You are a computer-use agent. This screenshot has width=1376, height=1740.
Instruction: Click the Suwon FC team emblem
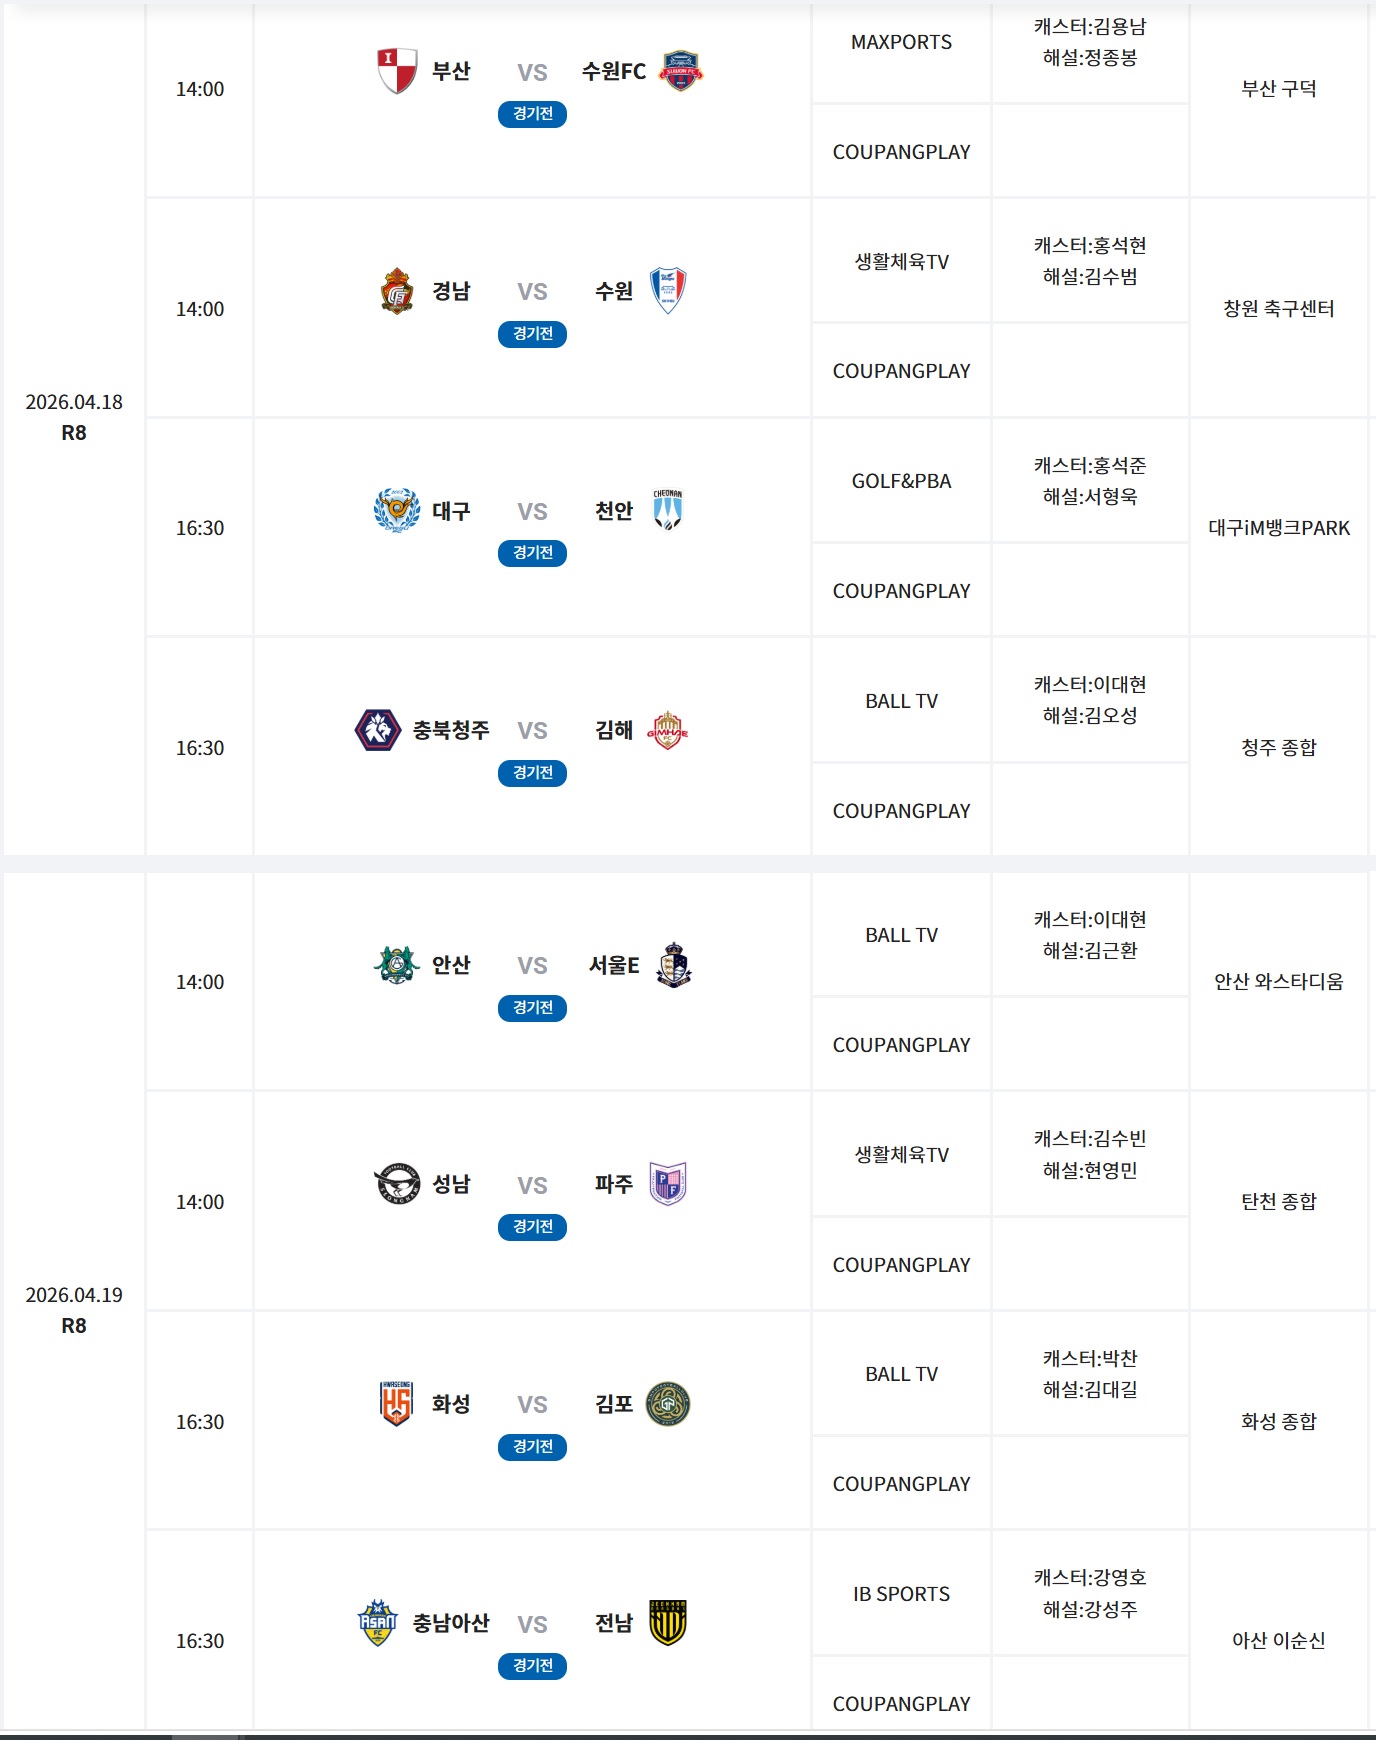682,71
